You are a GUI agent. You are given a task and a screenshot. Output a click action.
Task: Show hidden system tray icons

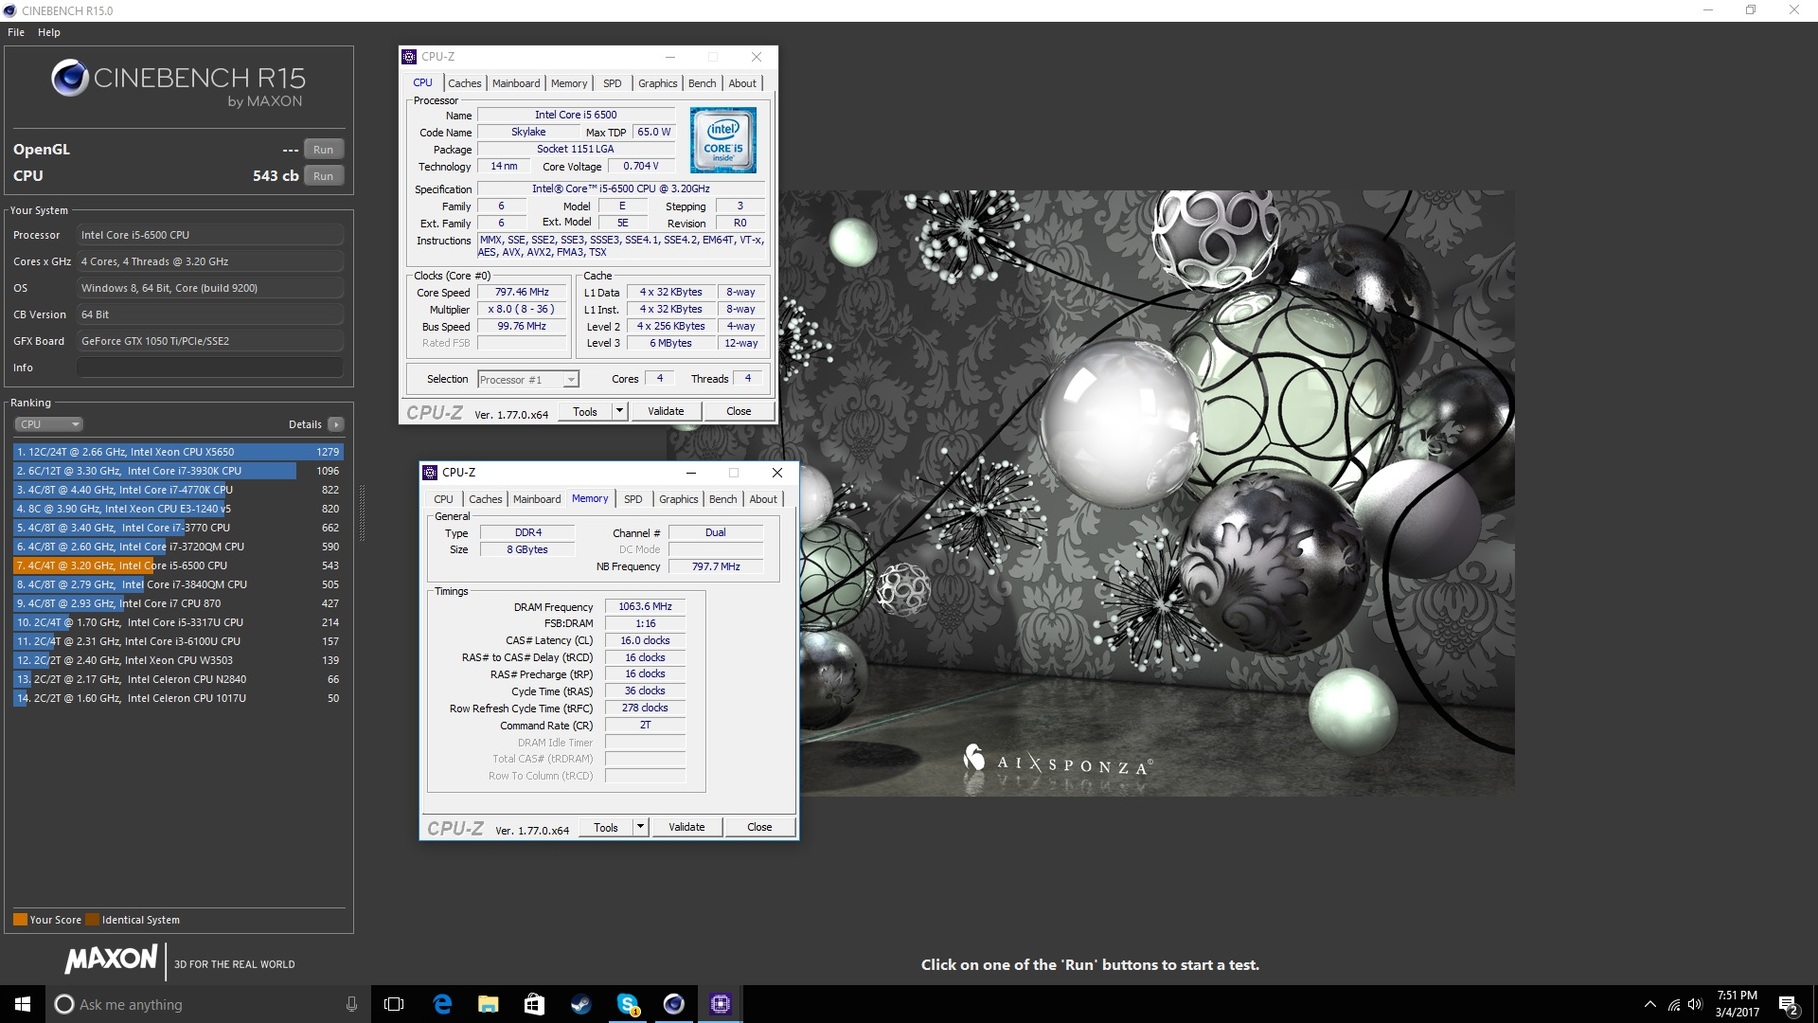(x=1650, y=1004)
